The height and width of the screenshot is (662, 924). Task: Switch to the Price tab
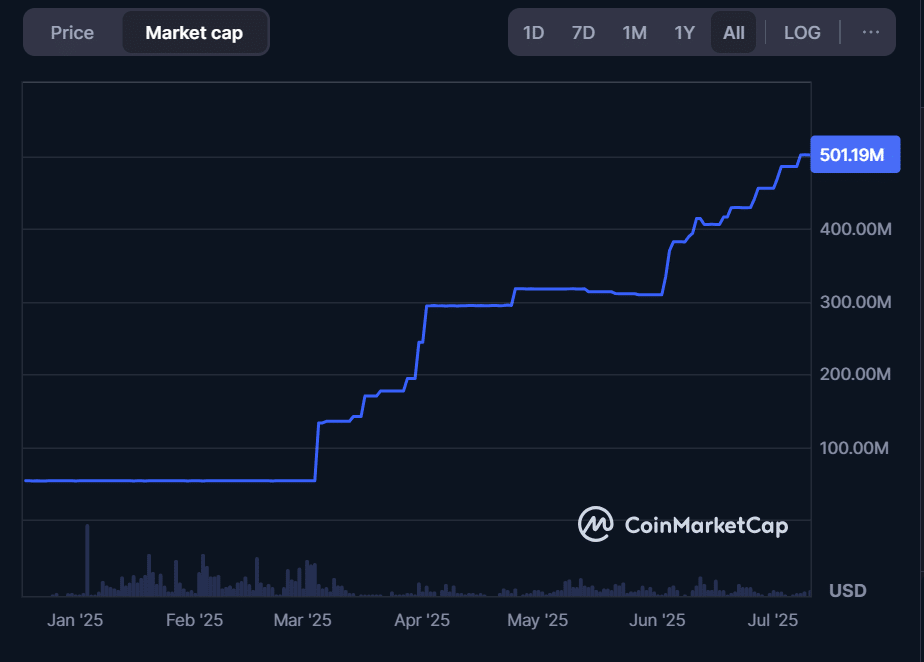pos(72,33)
